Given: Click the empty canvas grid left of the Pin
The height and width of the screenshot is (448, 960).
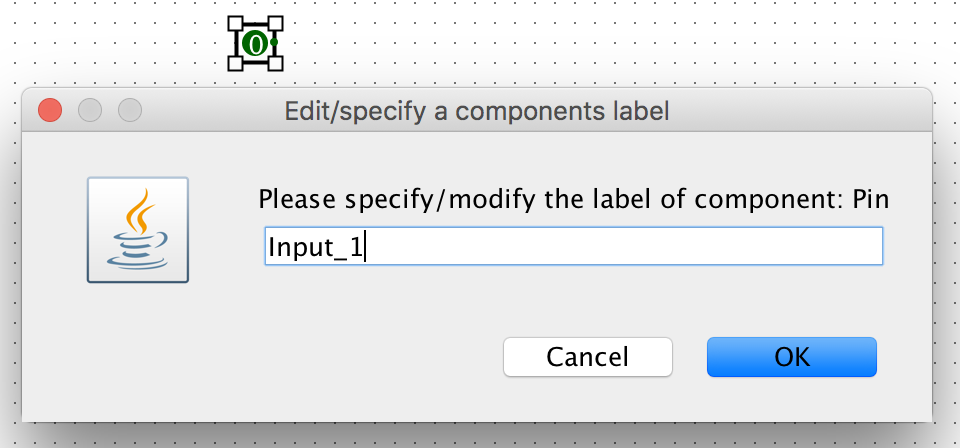Looking at the screenshot, I should tap(120, 43).
